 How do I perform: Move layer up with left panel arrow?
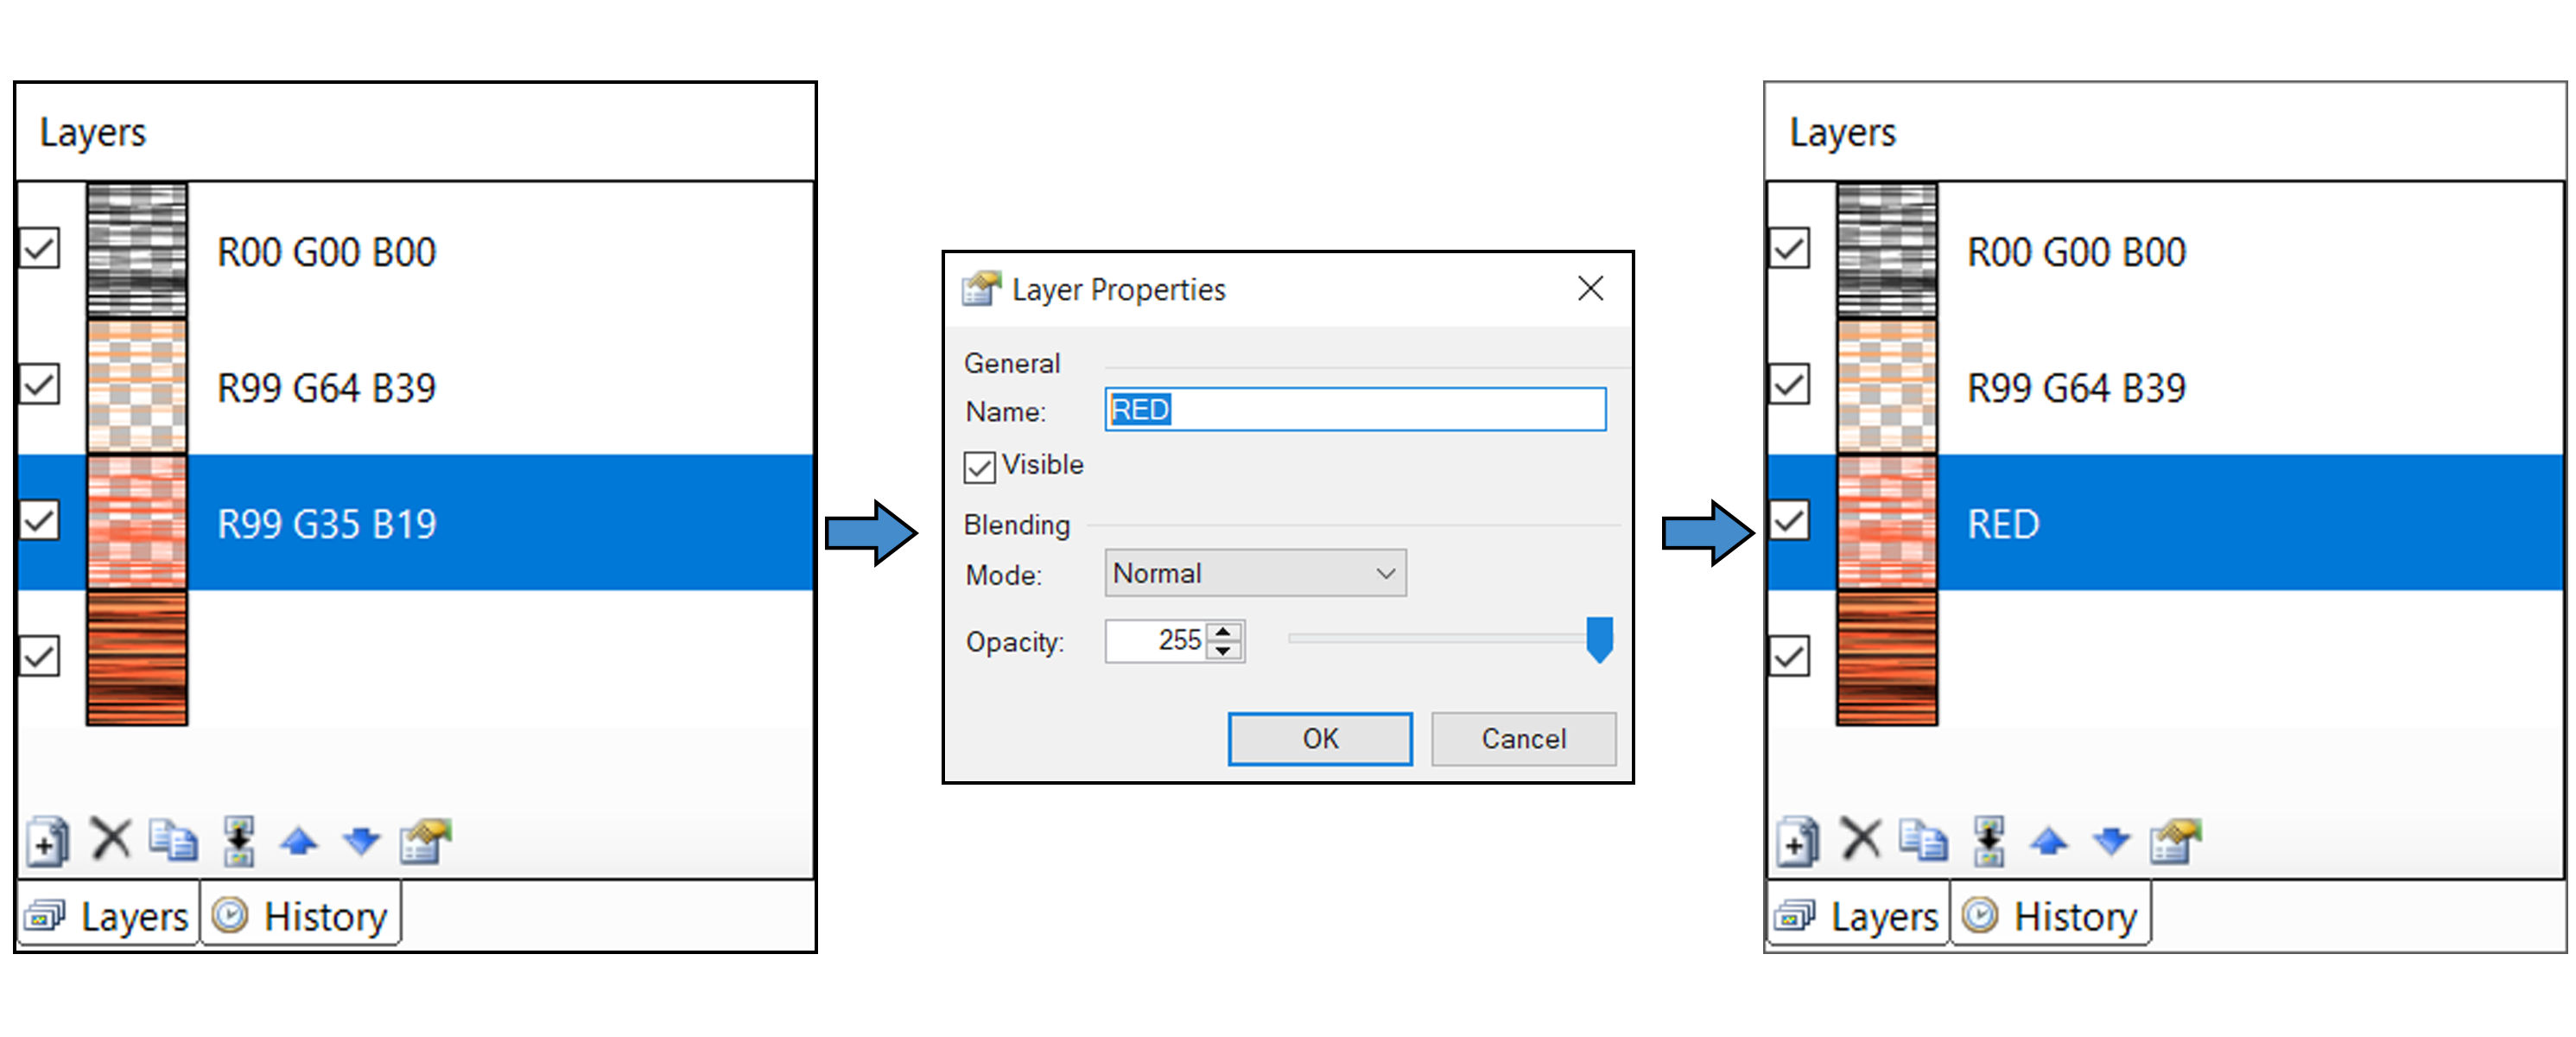(x=299, y=841)
